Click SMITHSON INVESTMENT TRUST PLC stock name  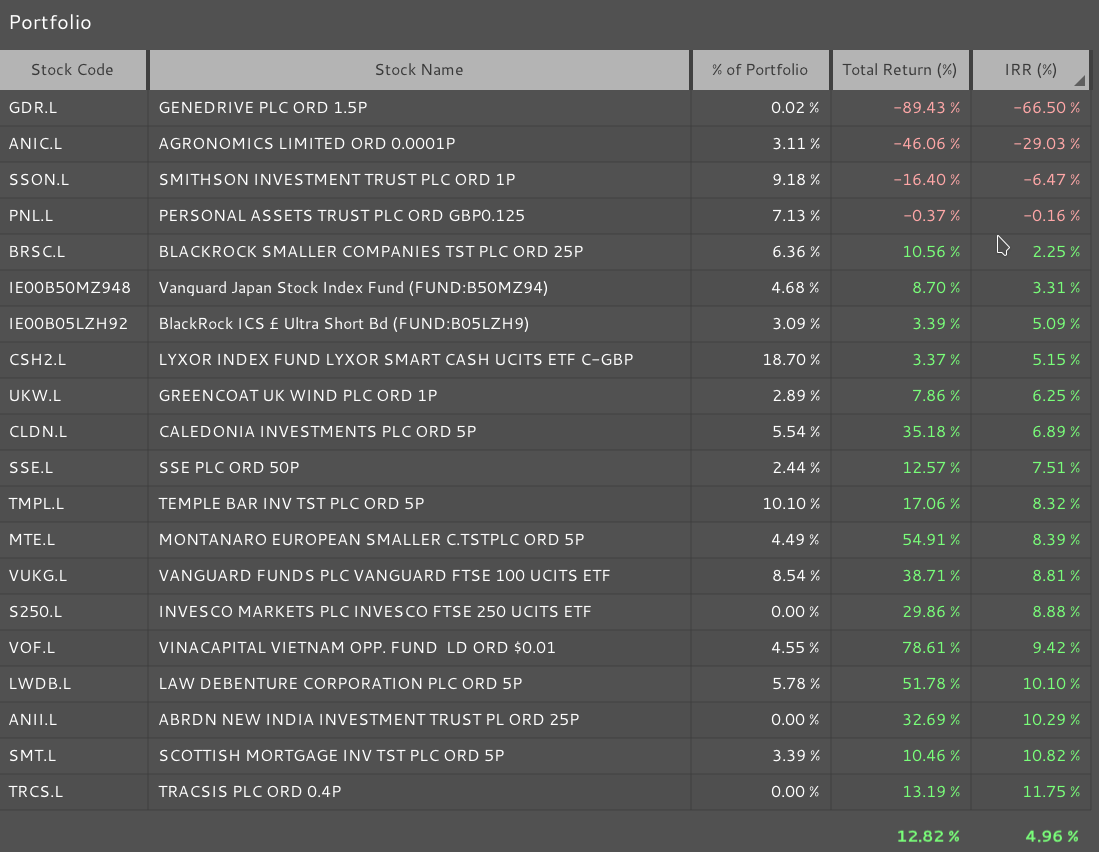[x=337, y=180]
